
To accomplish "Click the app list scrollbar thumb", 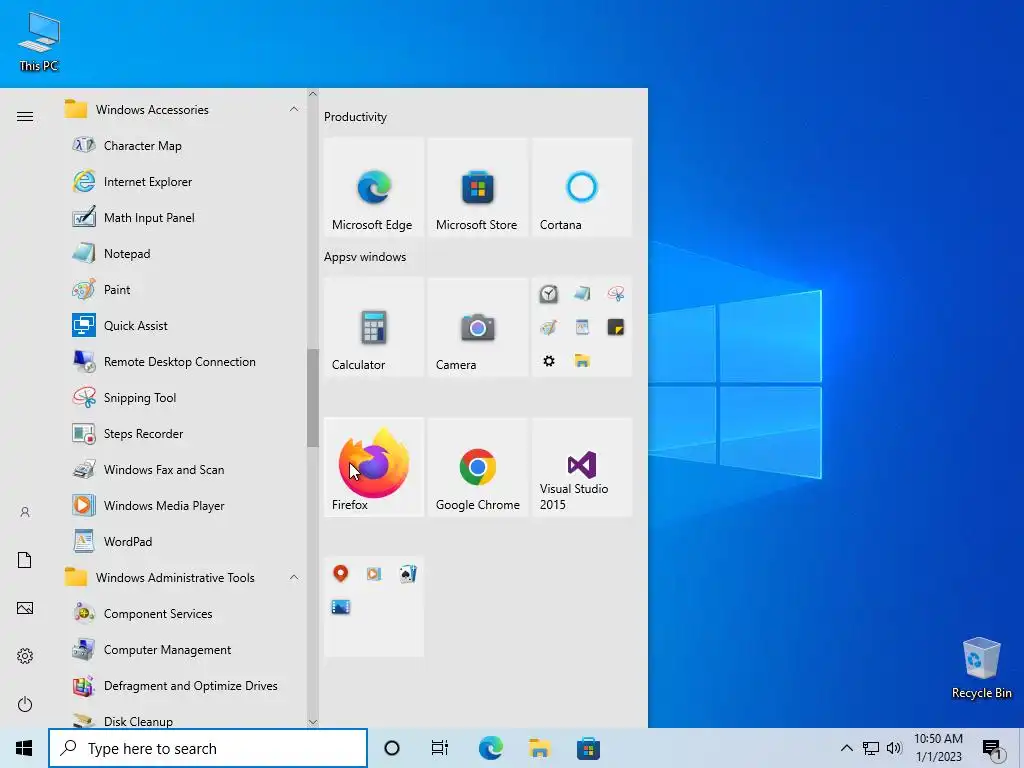I will tap(313, 398).
